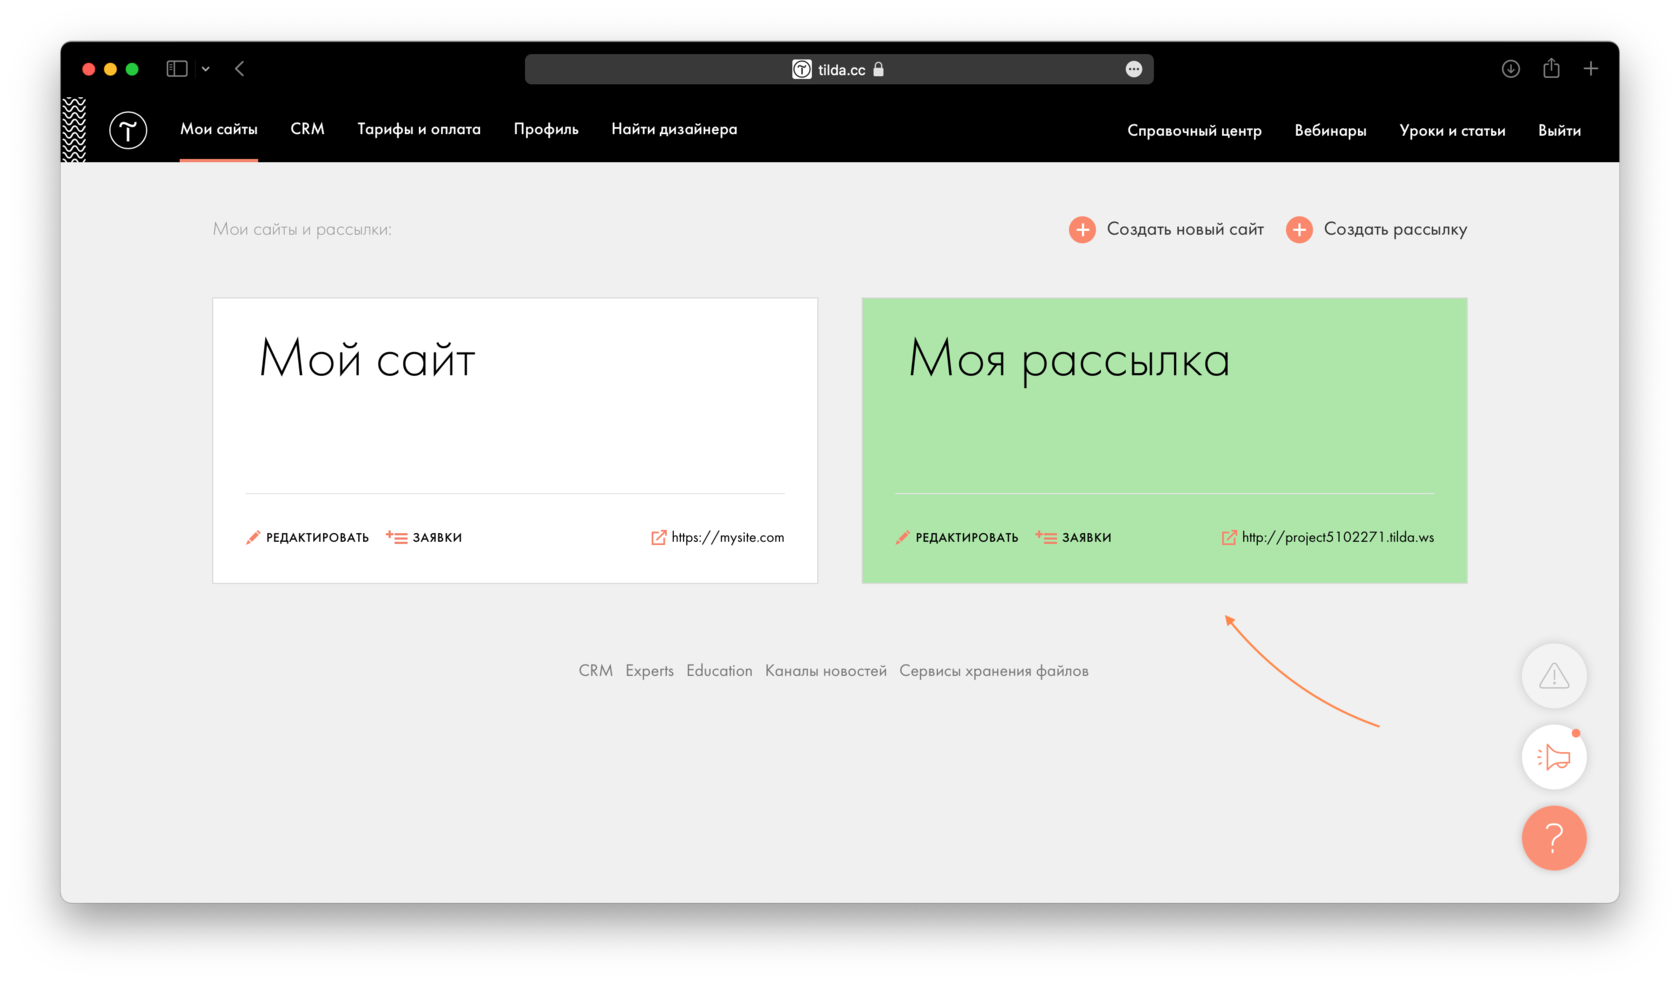Click the Tilda logo icon
This screenshot has height=983, width=1680.
pos(128,130)
